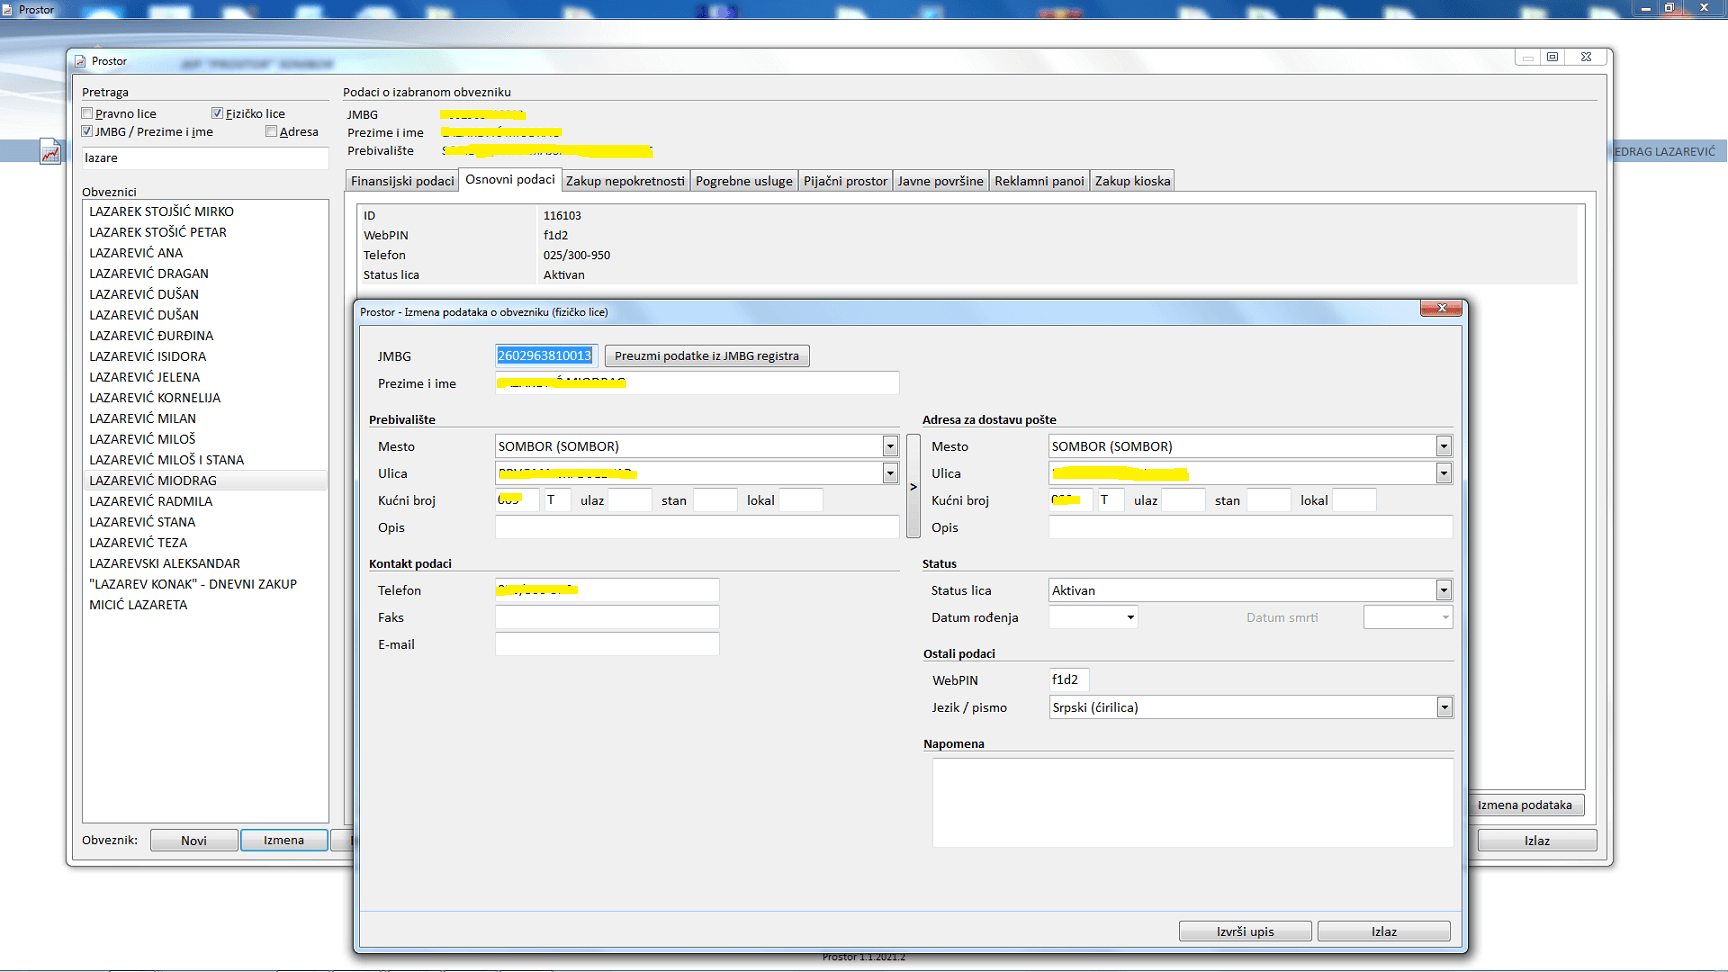
Task: Click Preuzmi podatke iz JMBG registra
Action: 707,356
